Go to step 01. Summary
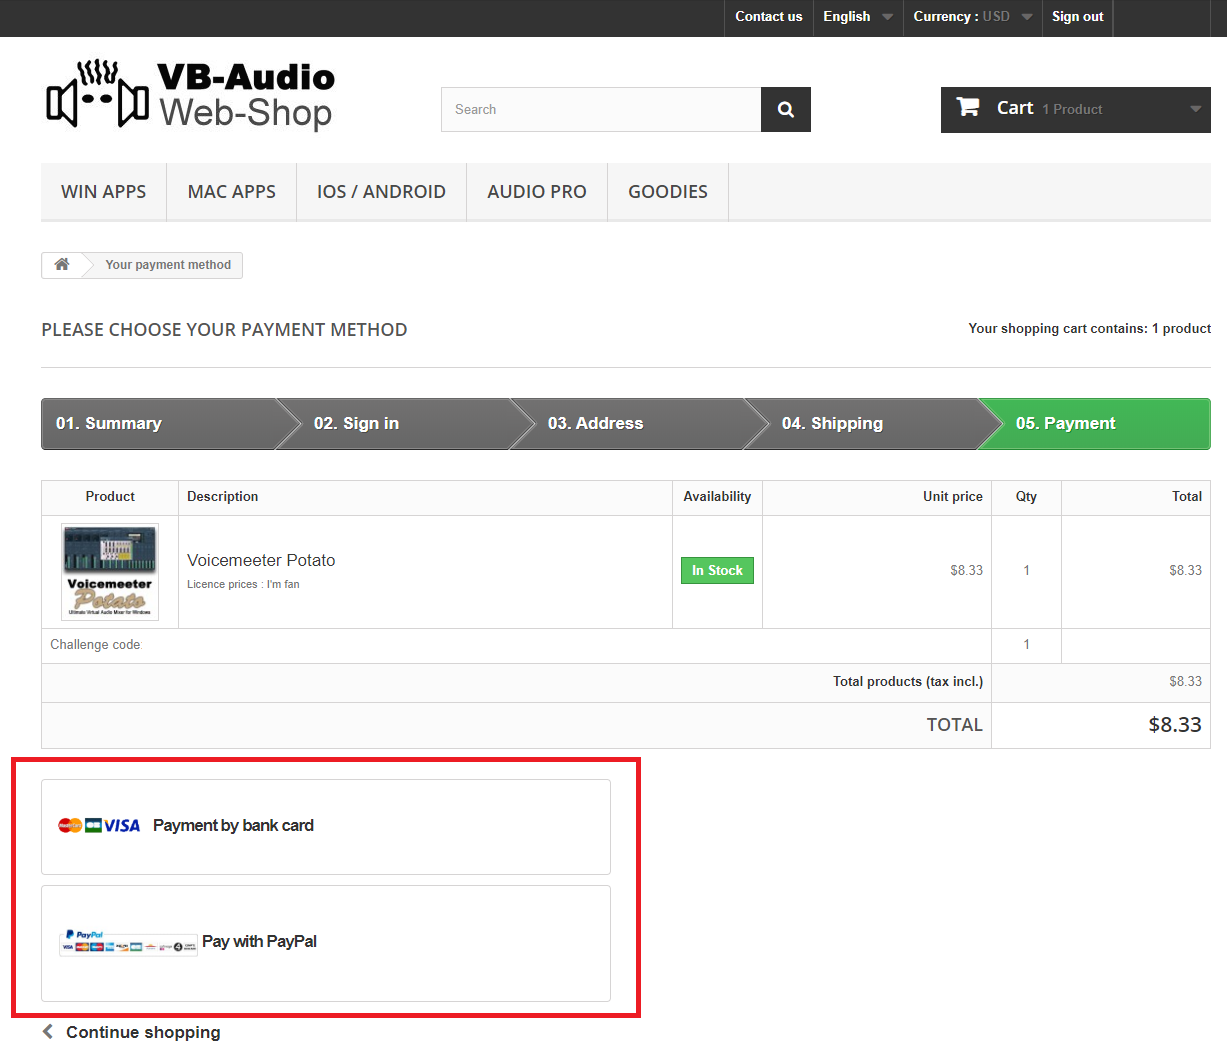This screenshot has height=1050, width=1227. coord(160,424)
